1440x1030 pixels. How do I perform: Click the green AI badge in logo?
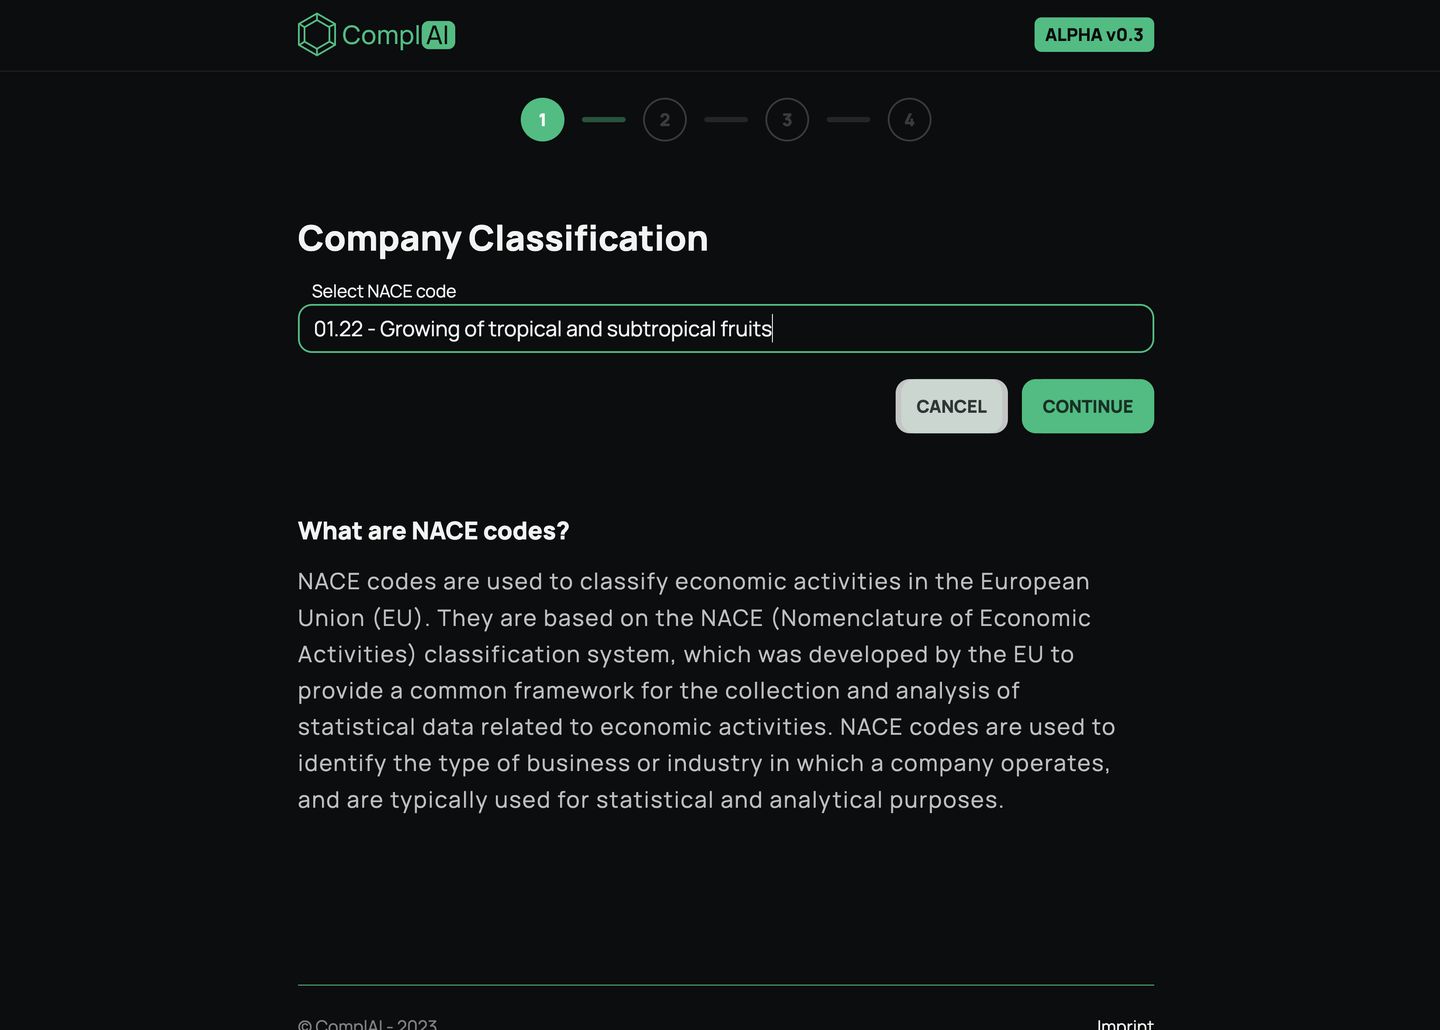pos(438,35)
